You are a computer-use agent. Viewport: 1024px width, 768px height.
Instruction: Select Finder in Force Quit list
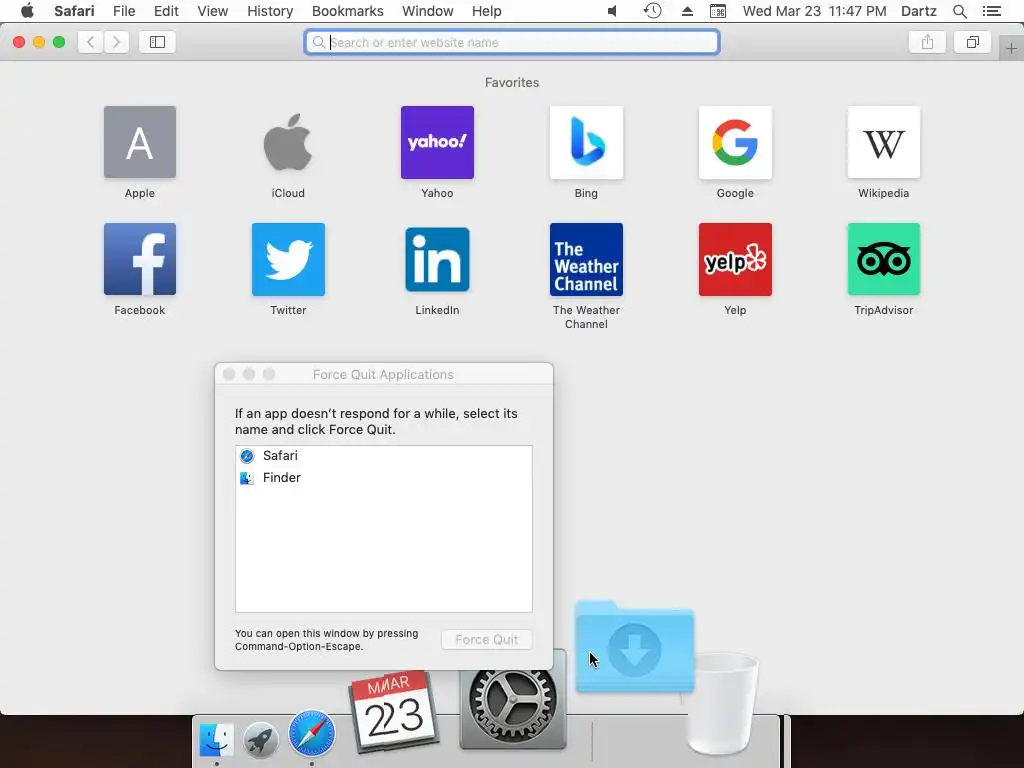click(x=383, y=478)
